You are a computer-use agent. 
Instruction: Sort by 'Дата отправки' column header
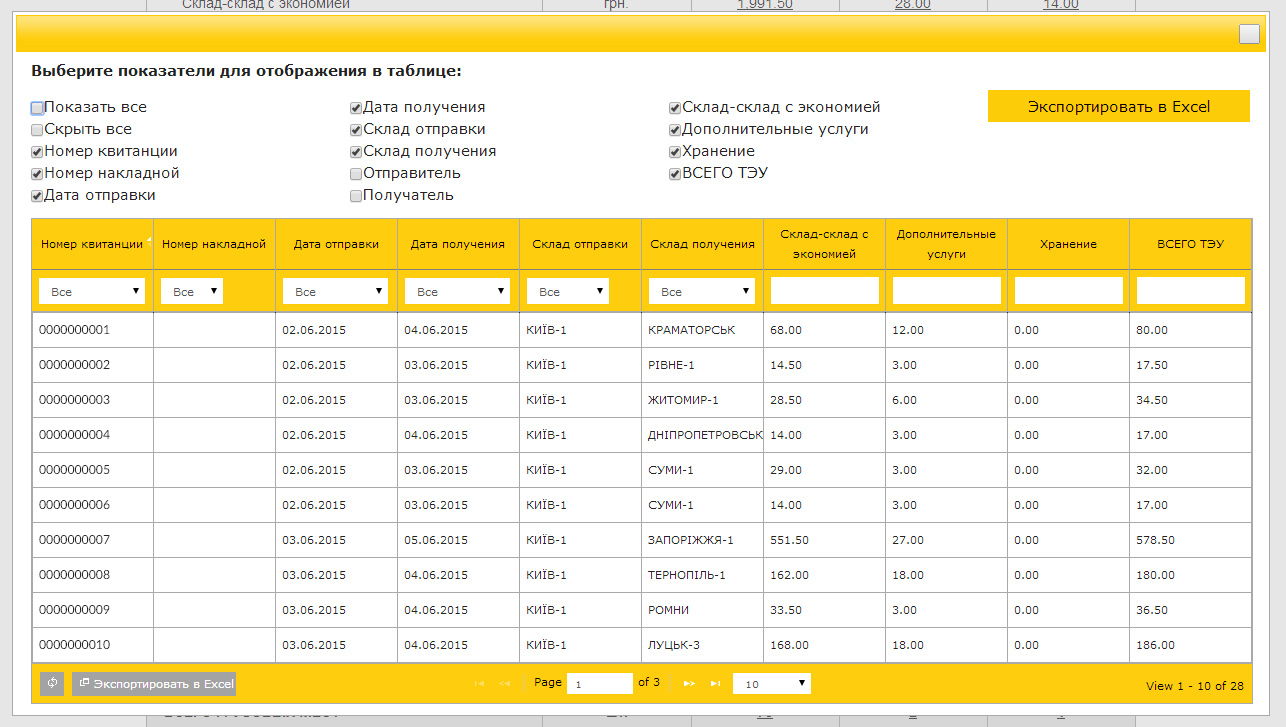tap(336, 244)
